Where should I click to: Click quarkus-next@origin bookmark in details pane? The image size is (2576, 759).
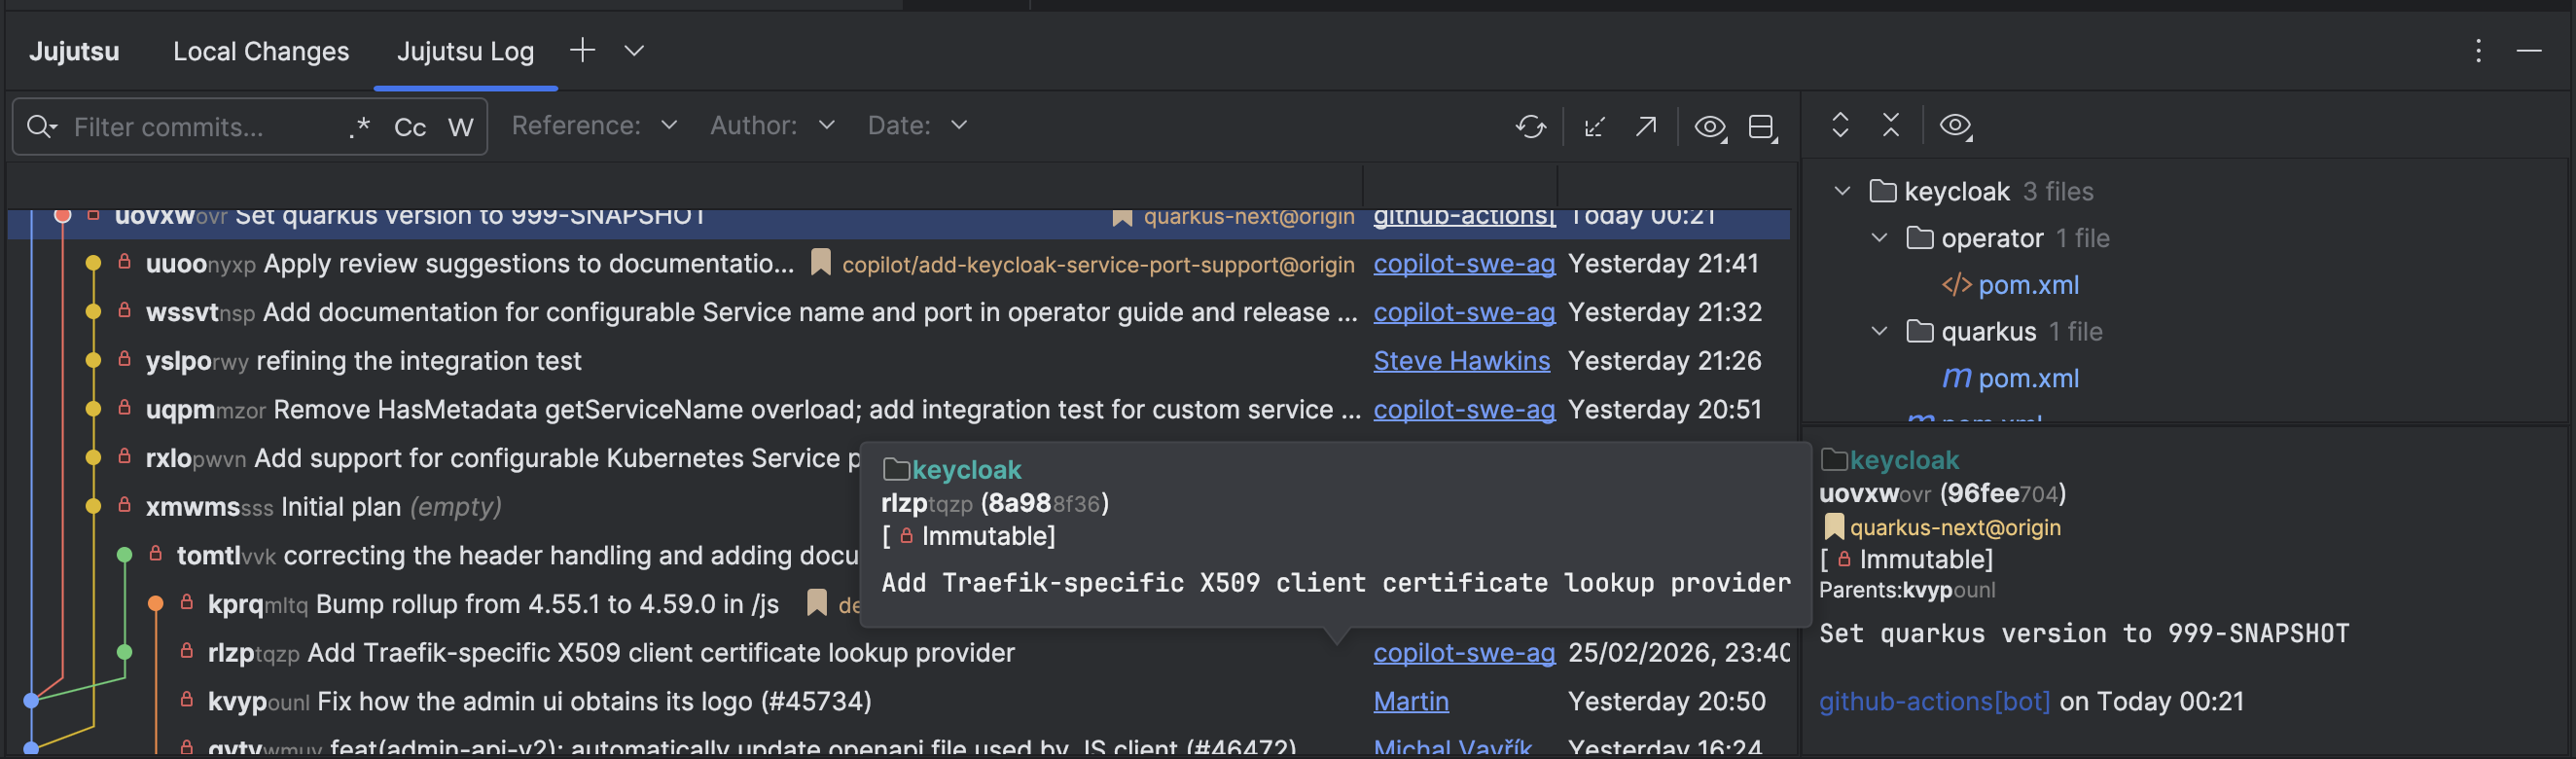pos(1955,528)
